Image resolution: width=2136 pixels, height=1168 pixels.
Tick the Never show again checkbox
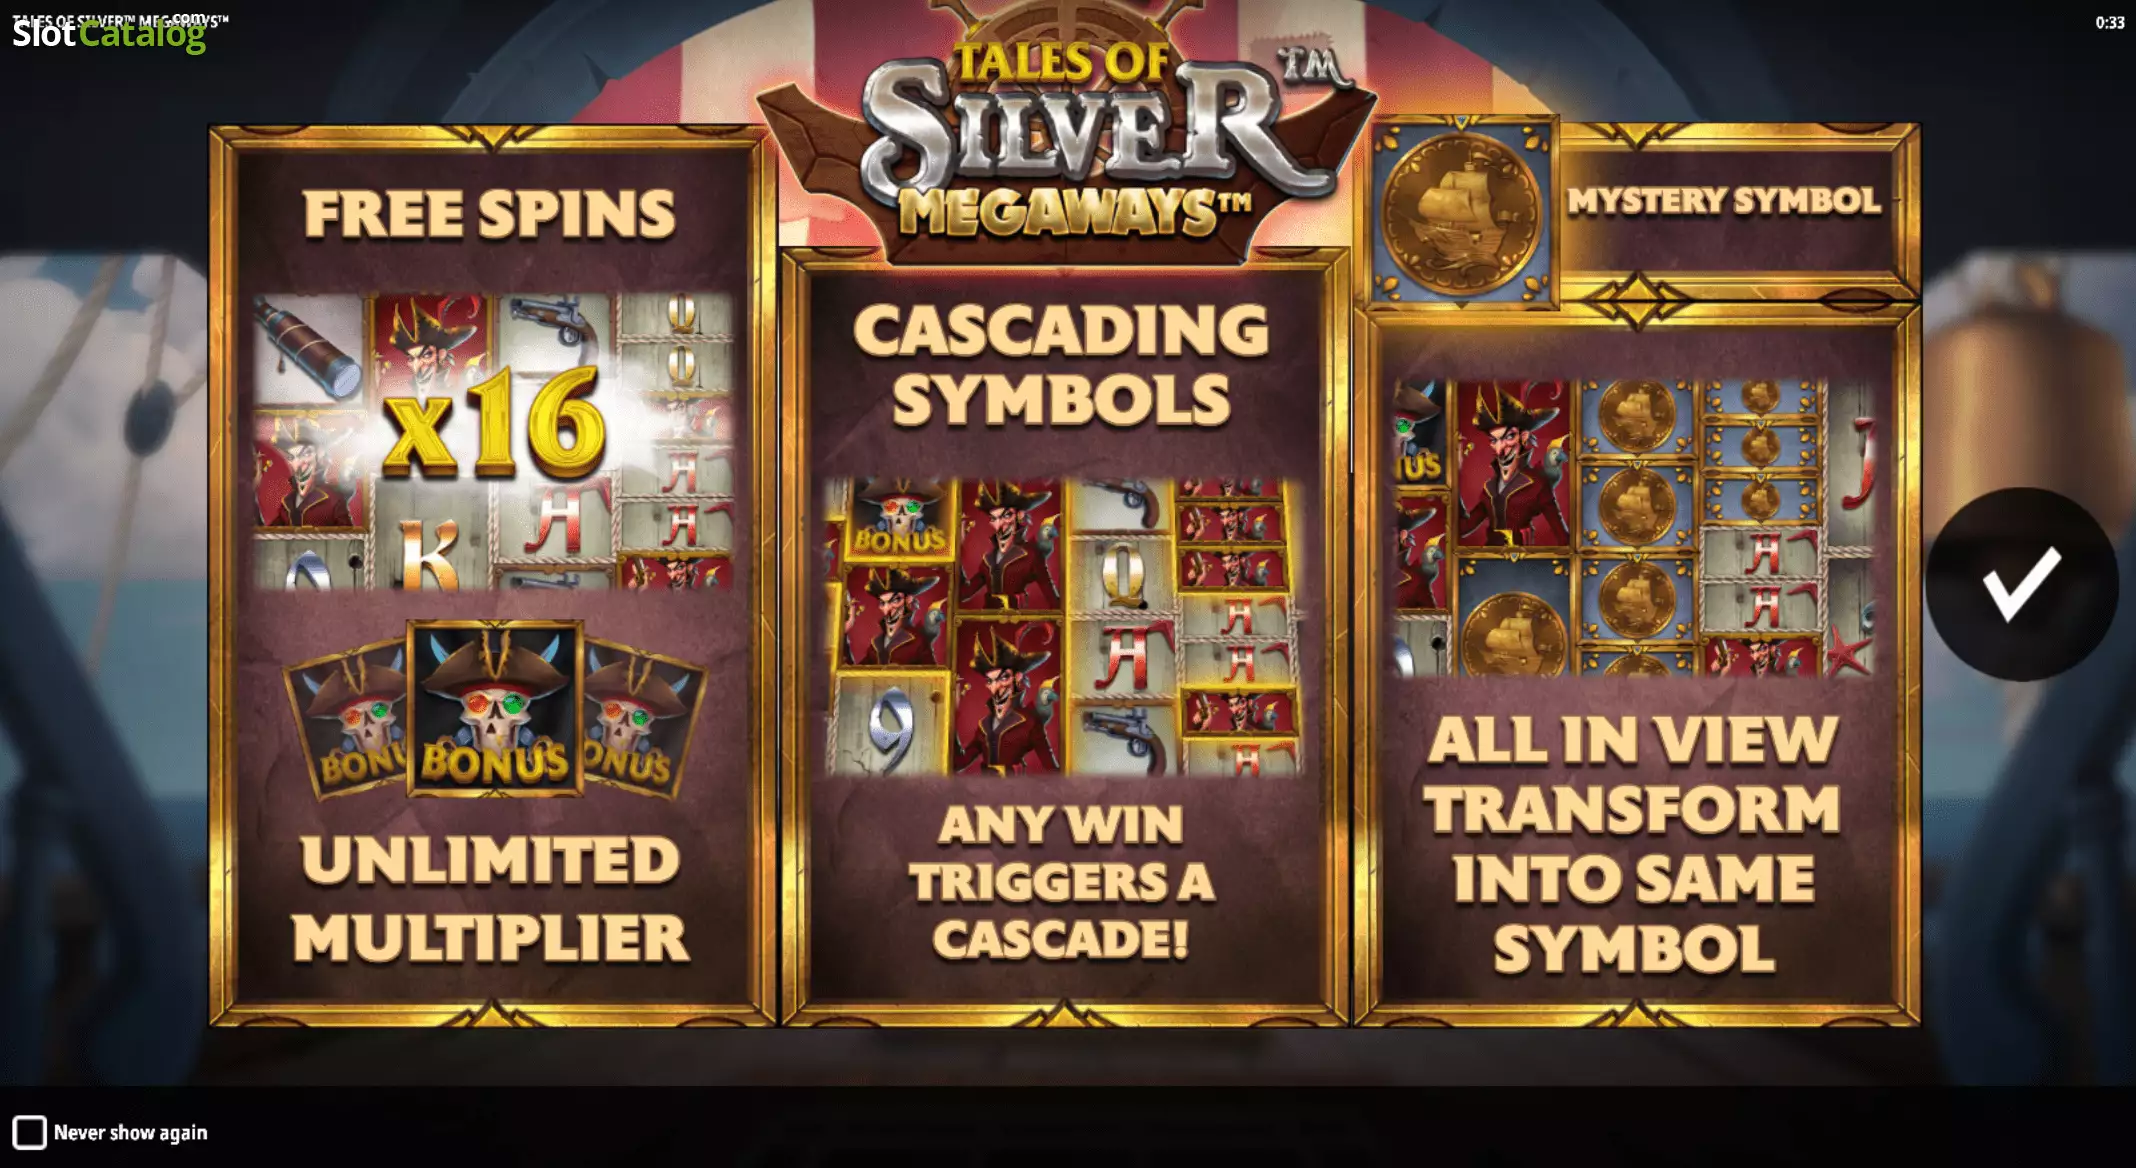pos(29,1132)
